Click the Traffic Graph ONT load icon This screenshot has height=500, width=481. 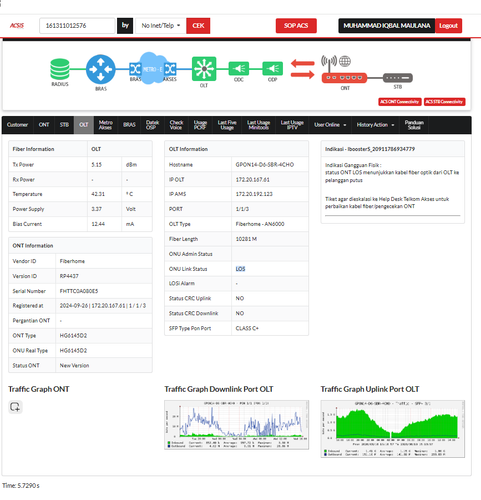15,407
